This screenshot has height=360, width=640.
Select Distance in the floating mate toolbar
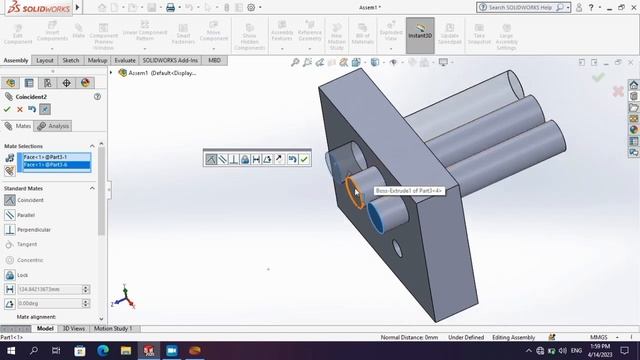tap(256, 159)
